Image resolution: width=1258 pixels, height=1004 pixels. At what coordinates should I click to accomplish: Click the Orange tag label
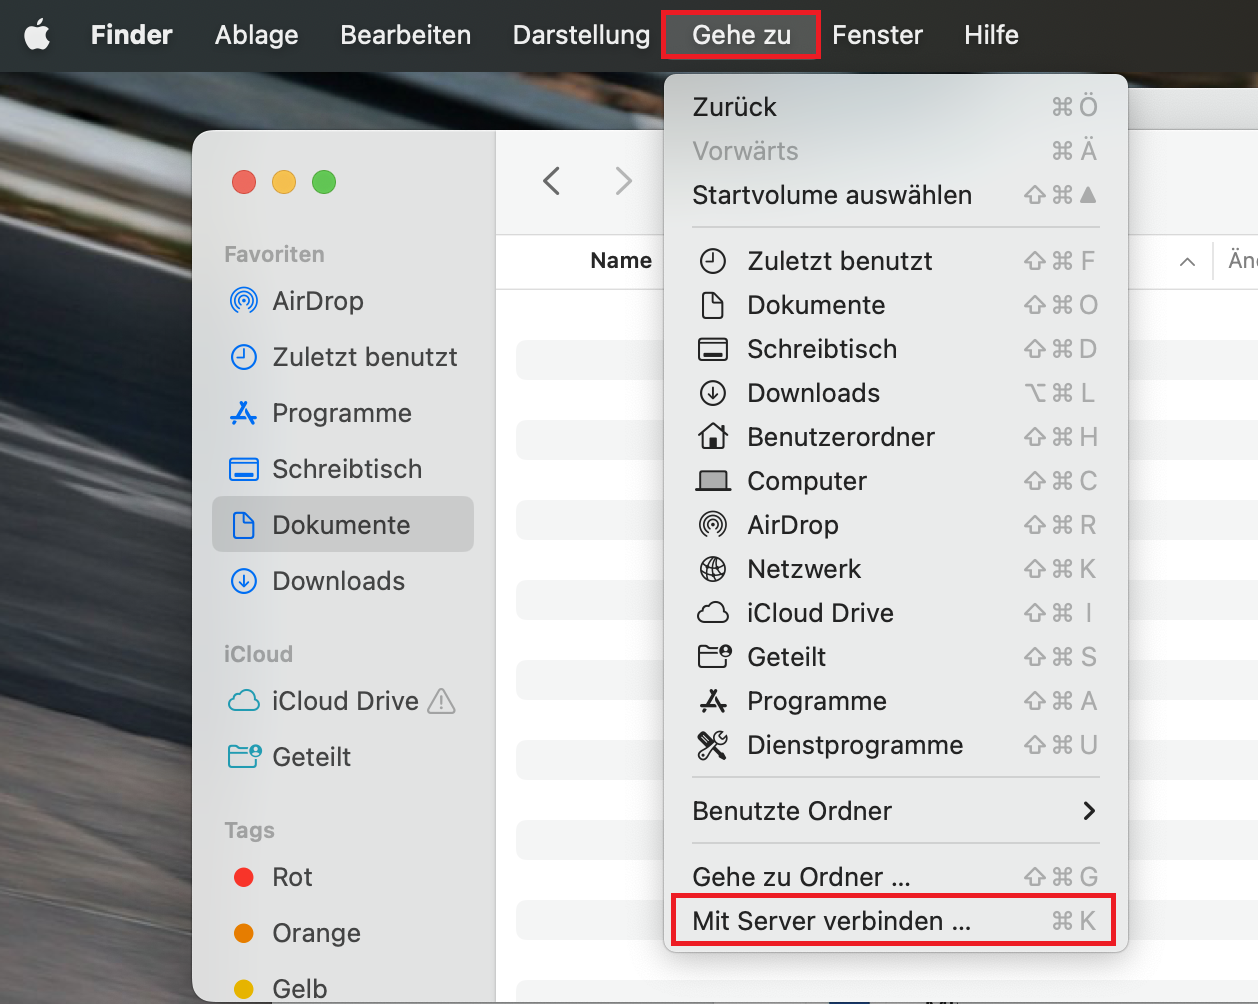pyautogui.click(x=316, y=933)
